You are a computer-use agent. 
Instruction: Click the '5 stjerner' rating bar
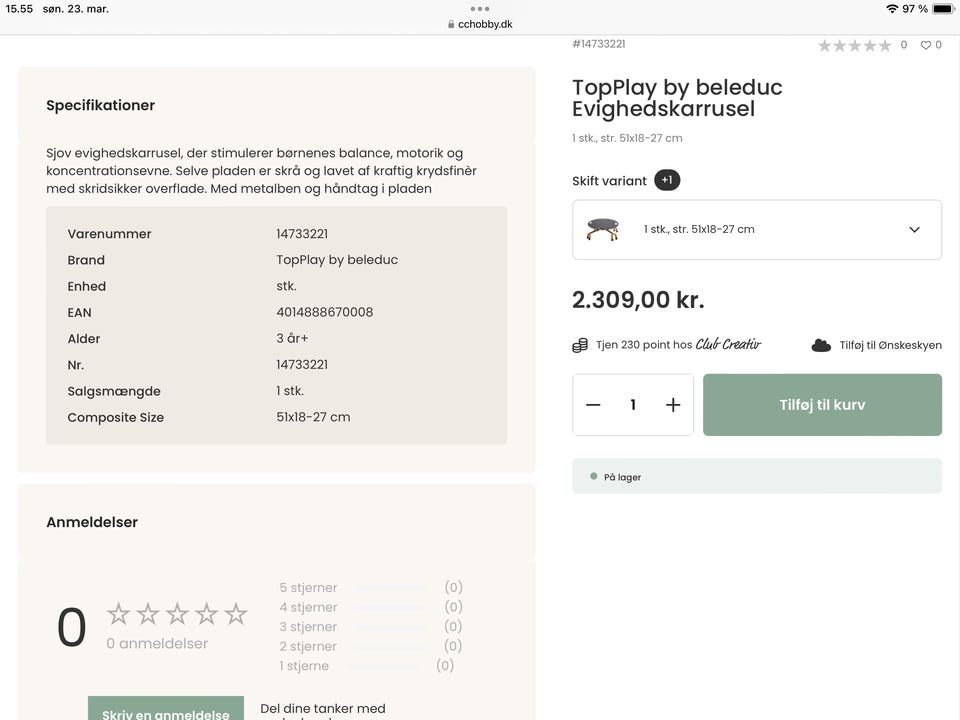[390, 588]
